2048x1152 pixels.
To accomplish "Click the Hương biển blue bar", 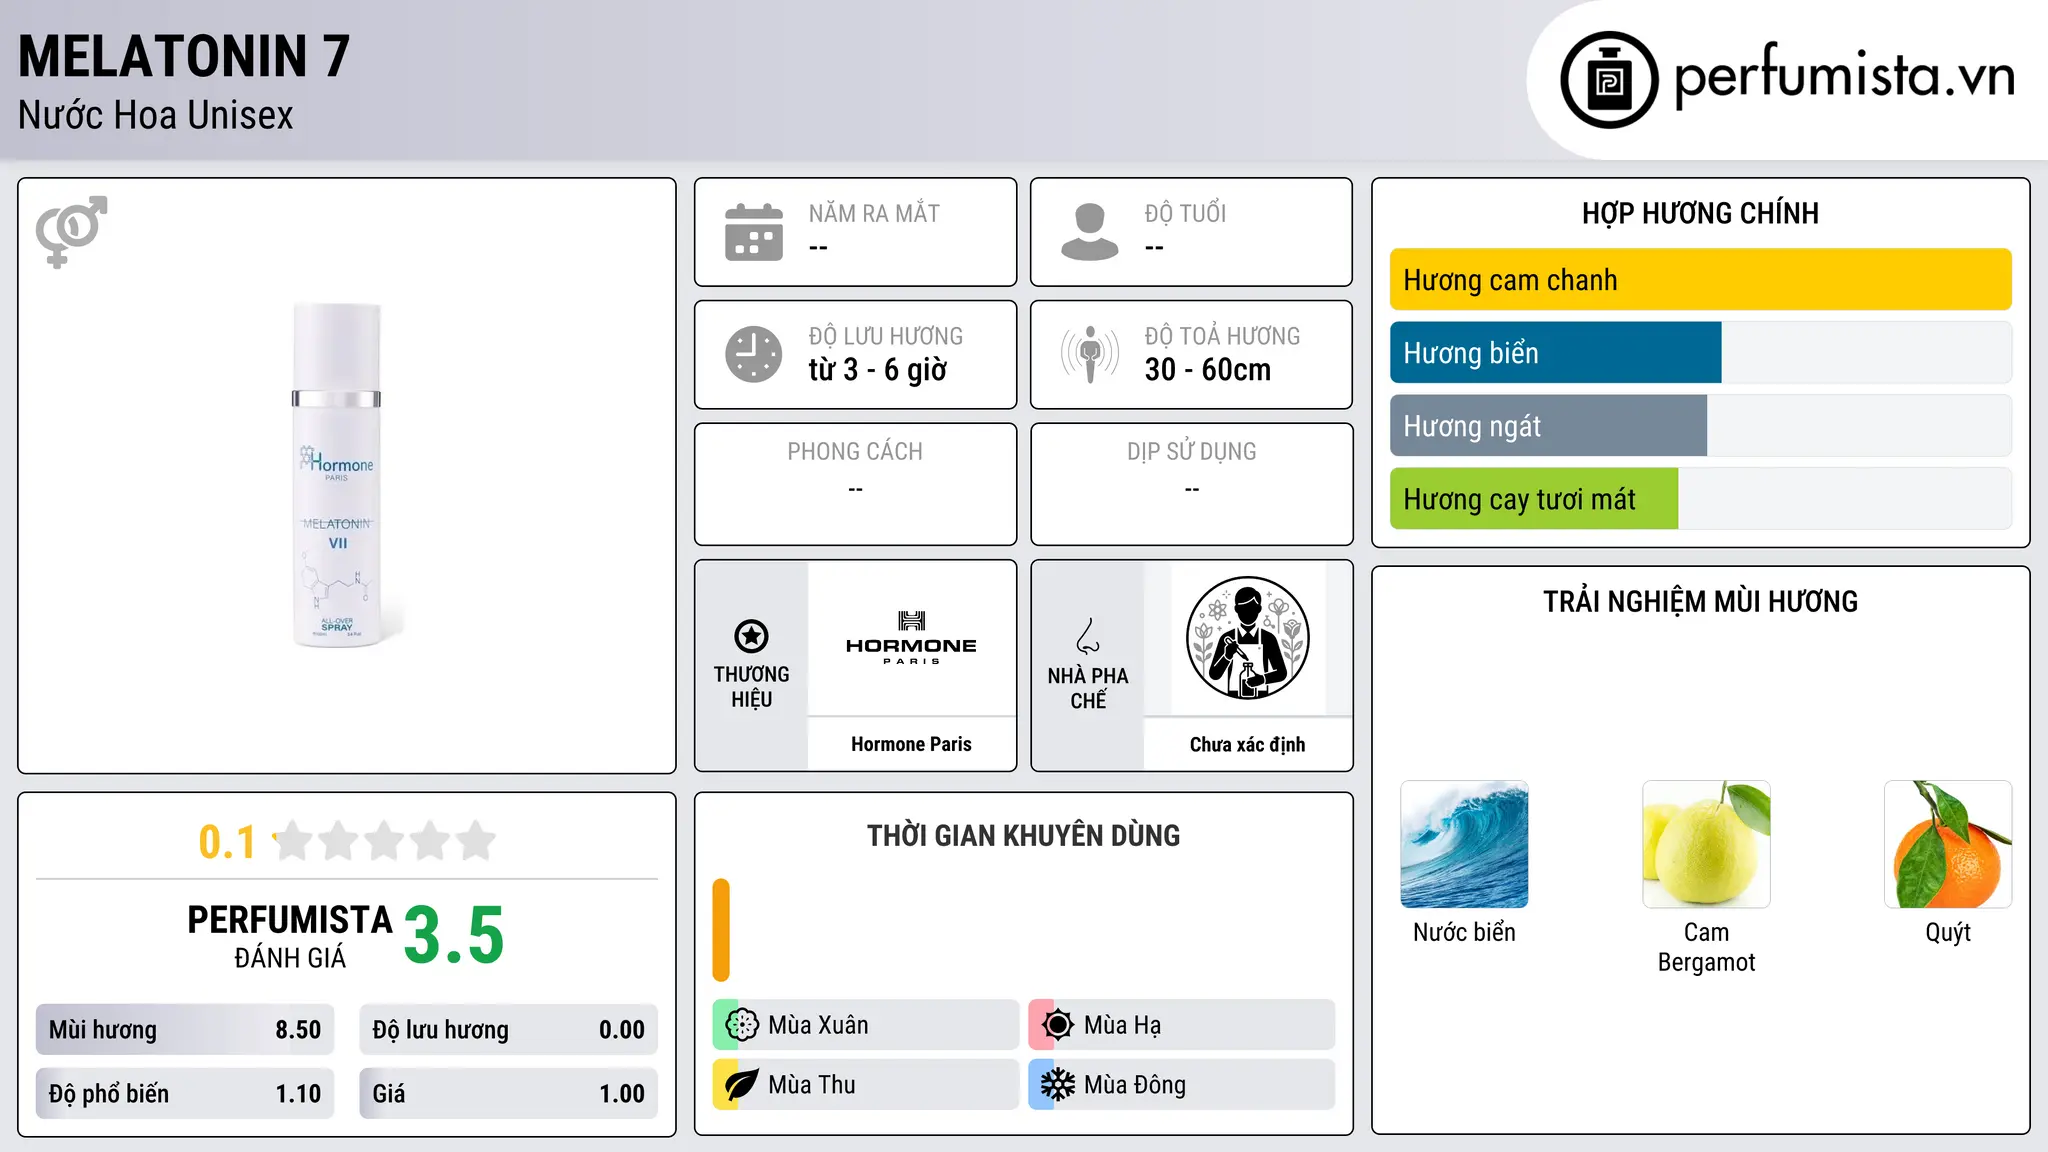I will tap(1555, 353).
